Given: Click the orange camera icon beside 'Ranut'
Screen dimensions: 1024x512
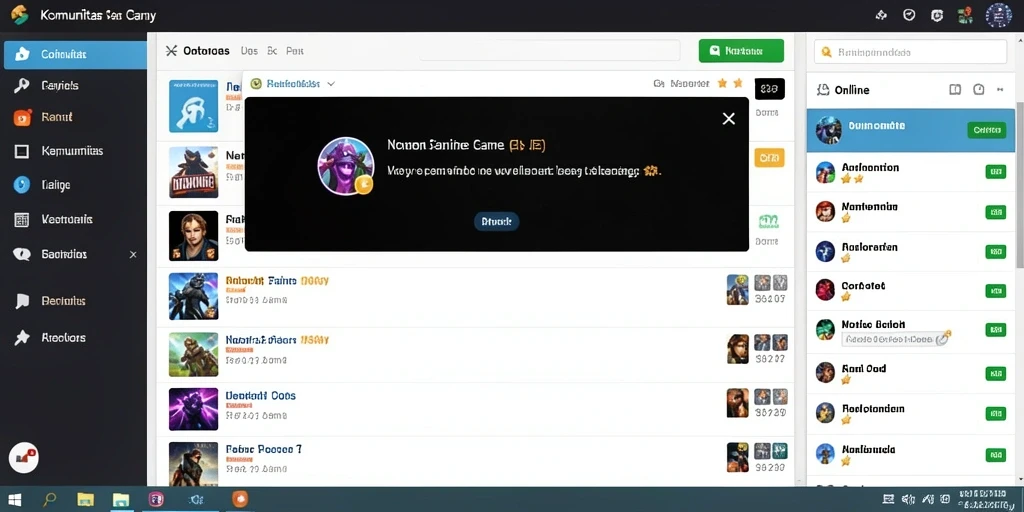Looking at the screenshot, I should click(22, 118).
